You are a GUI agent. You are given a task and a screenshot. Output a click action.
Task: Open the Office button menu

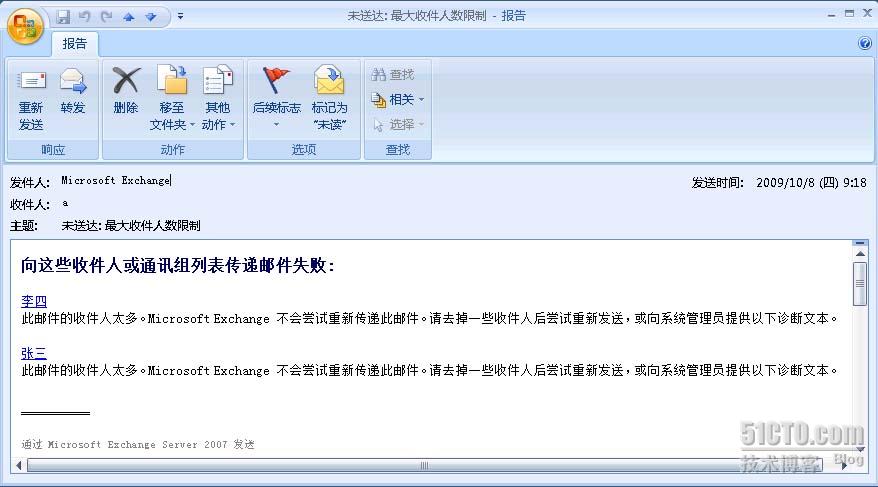point(25,26)
